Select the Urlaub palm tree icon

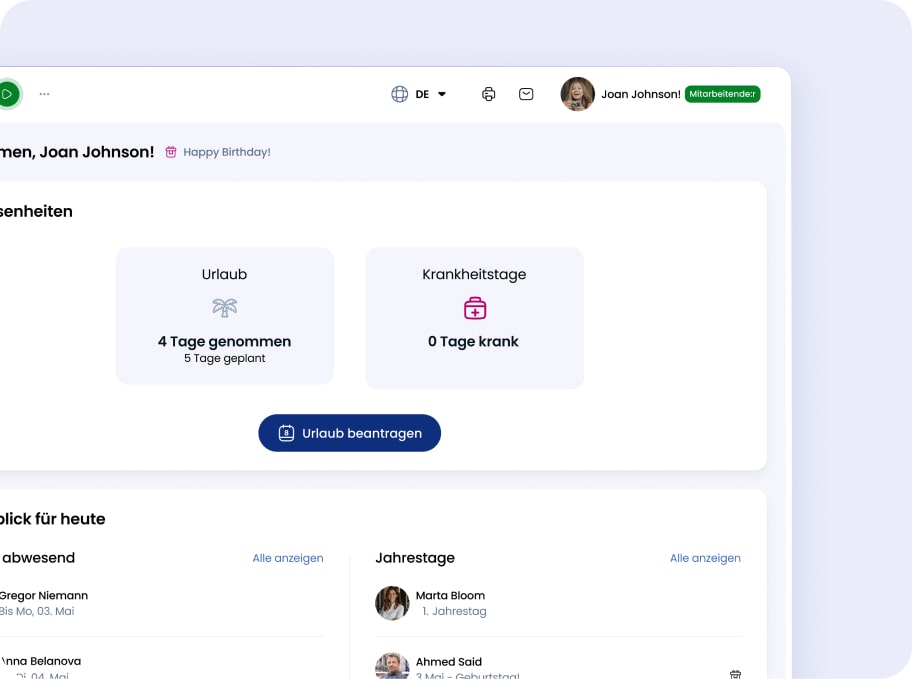tap(224, 307)
